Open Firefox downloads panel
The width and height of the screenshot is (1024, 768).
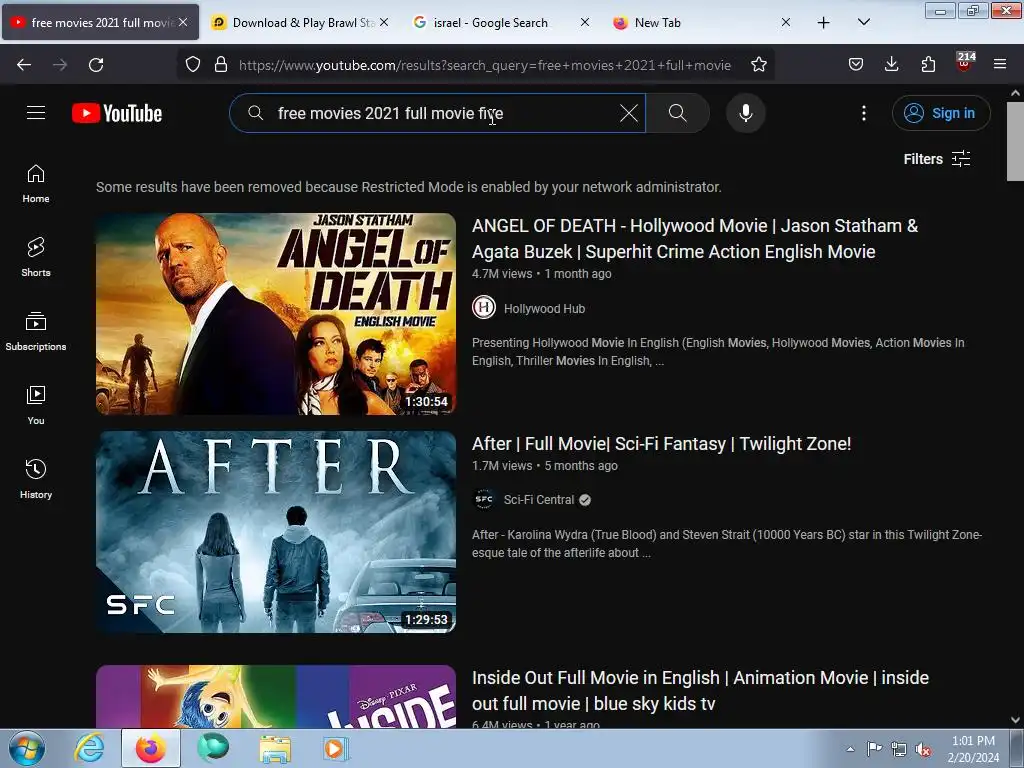(891, 65)
